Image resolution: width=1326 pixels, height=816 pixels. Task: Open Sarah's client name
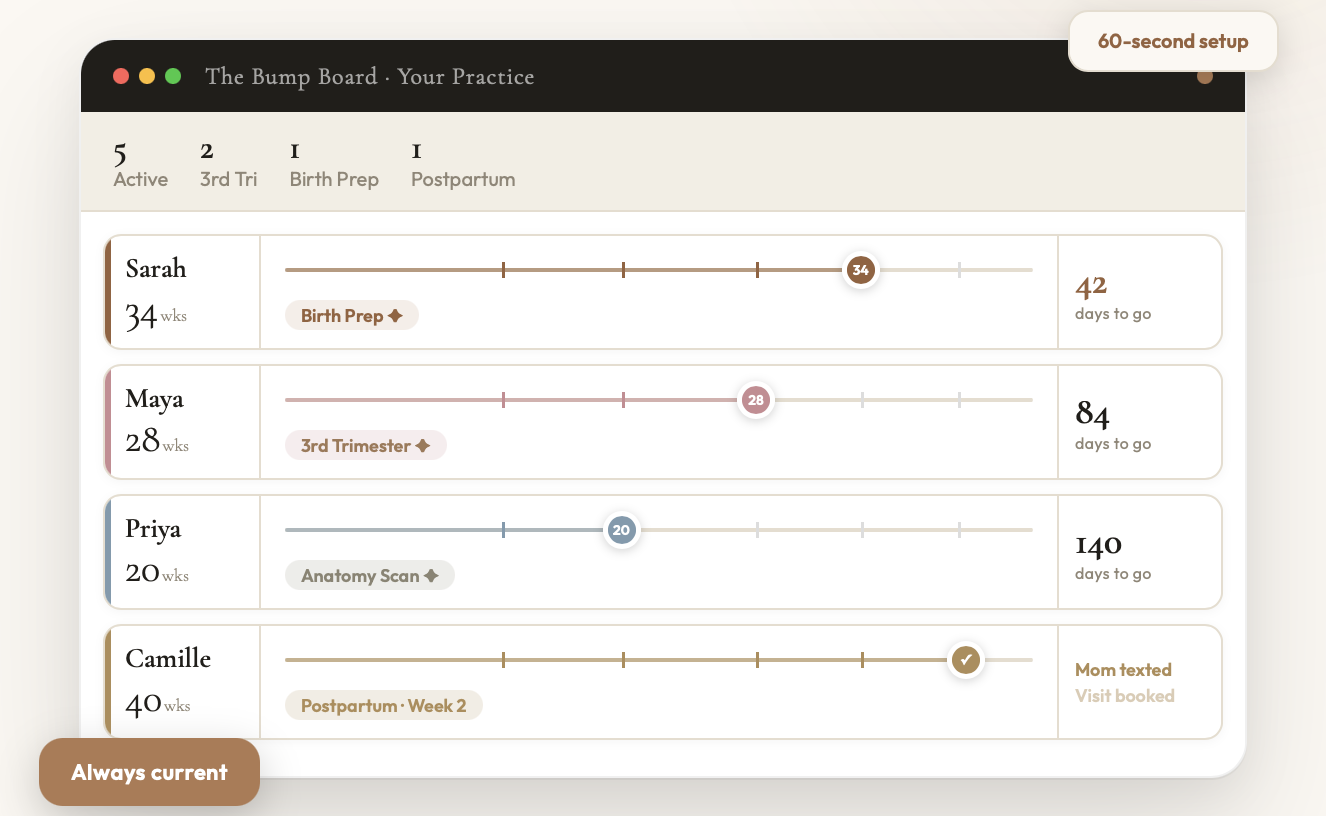click(x=156, y=269)
